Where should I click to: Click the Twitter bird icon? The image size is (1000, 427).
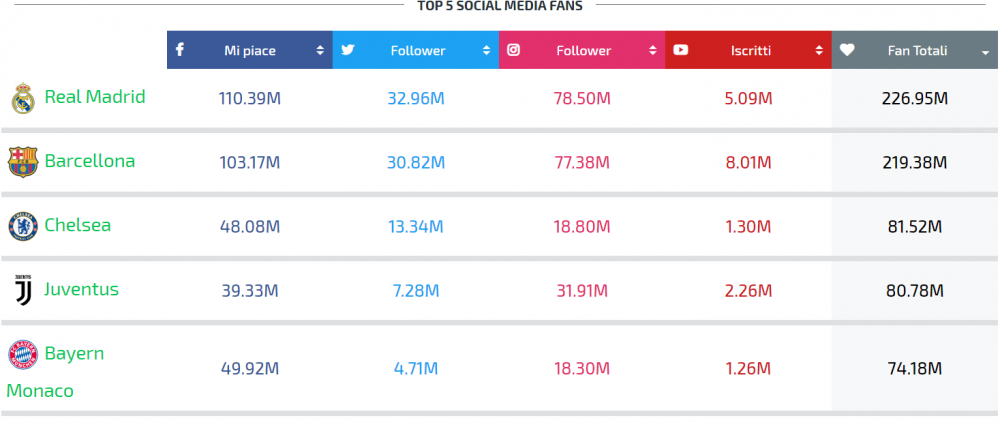(x=348, y=50)
